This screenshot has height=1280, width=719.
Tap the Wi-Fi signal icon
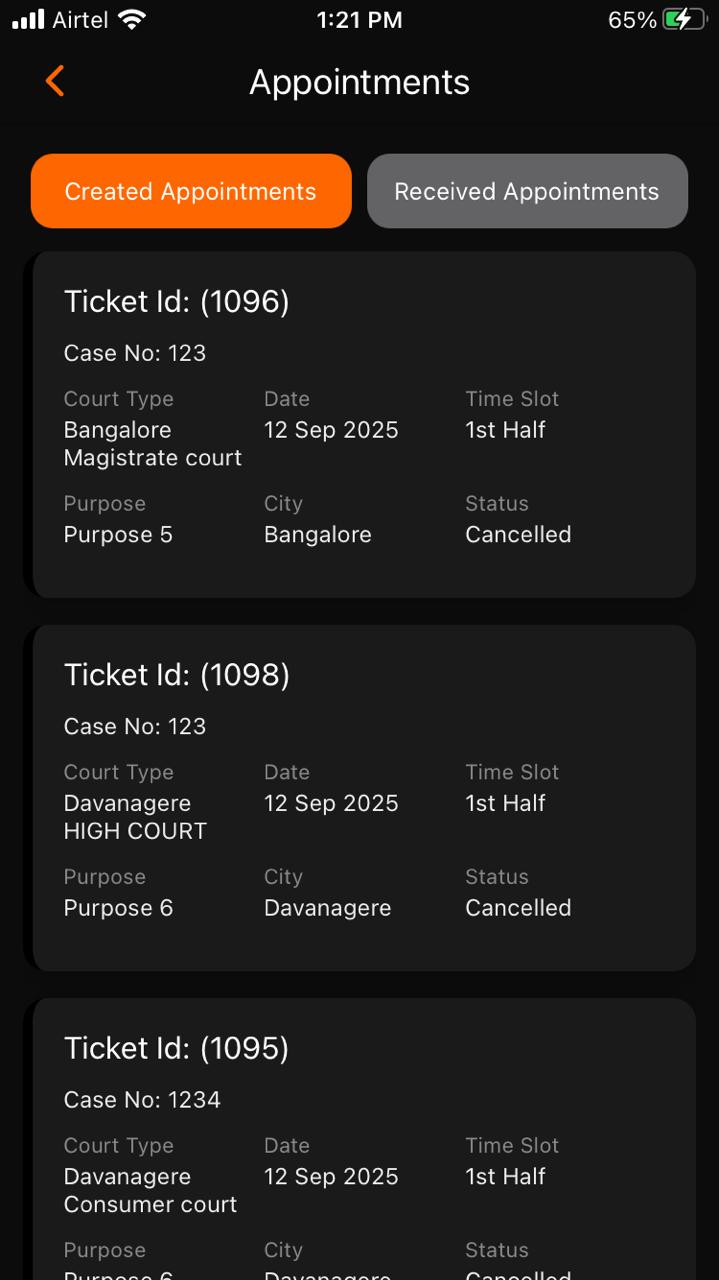[x=130, y=20]
